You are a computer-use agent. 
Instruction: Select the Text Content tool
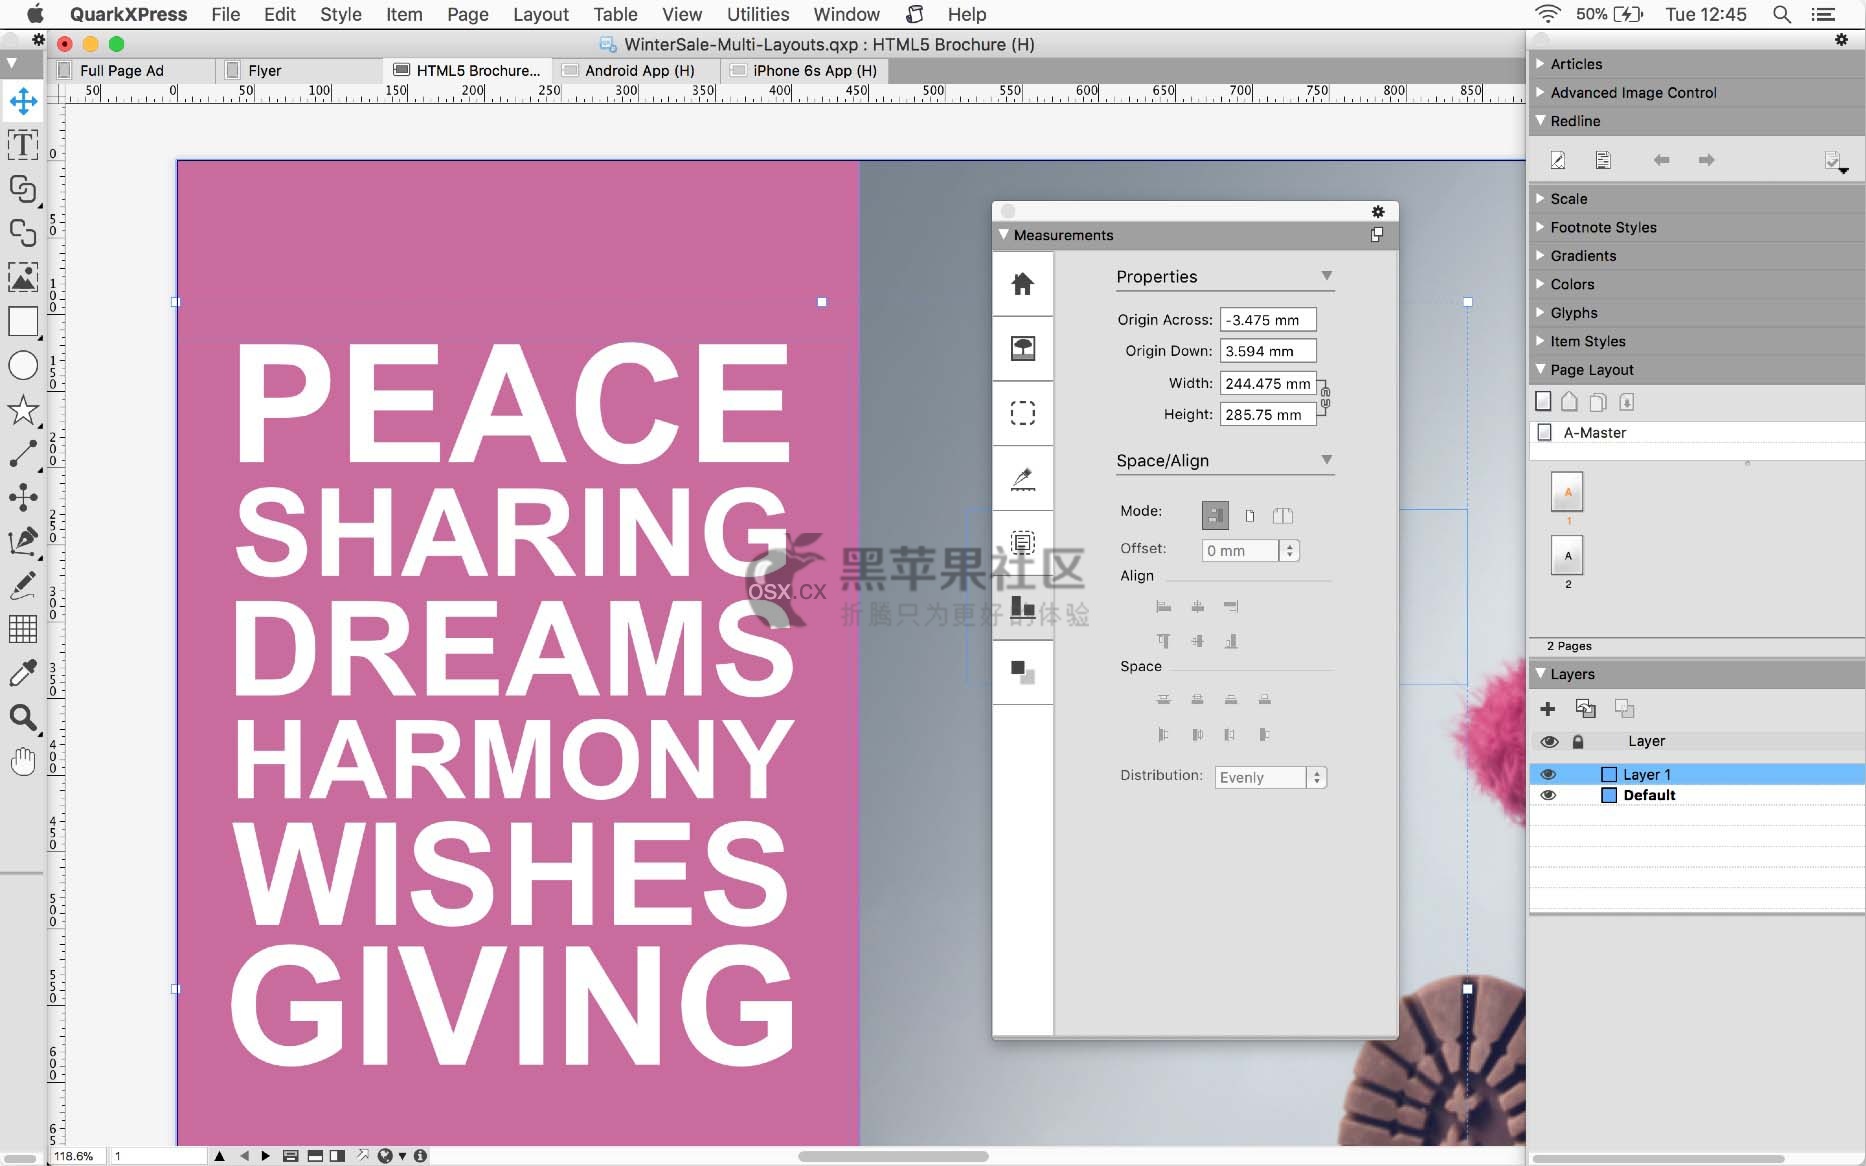pyautogui.click(x=23, y=145)
